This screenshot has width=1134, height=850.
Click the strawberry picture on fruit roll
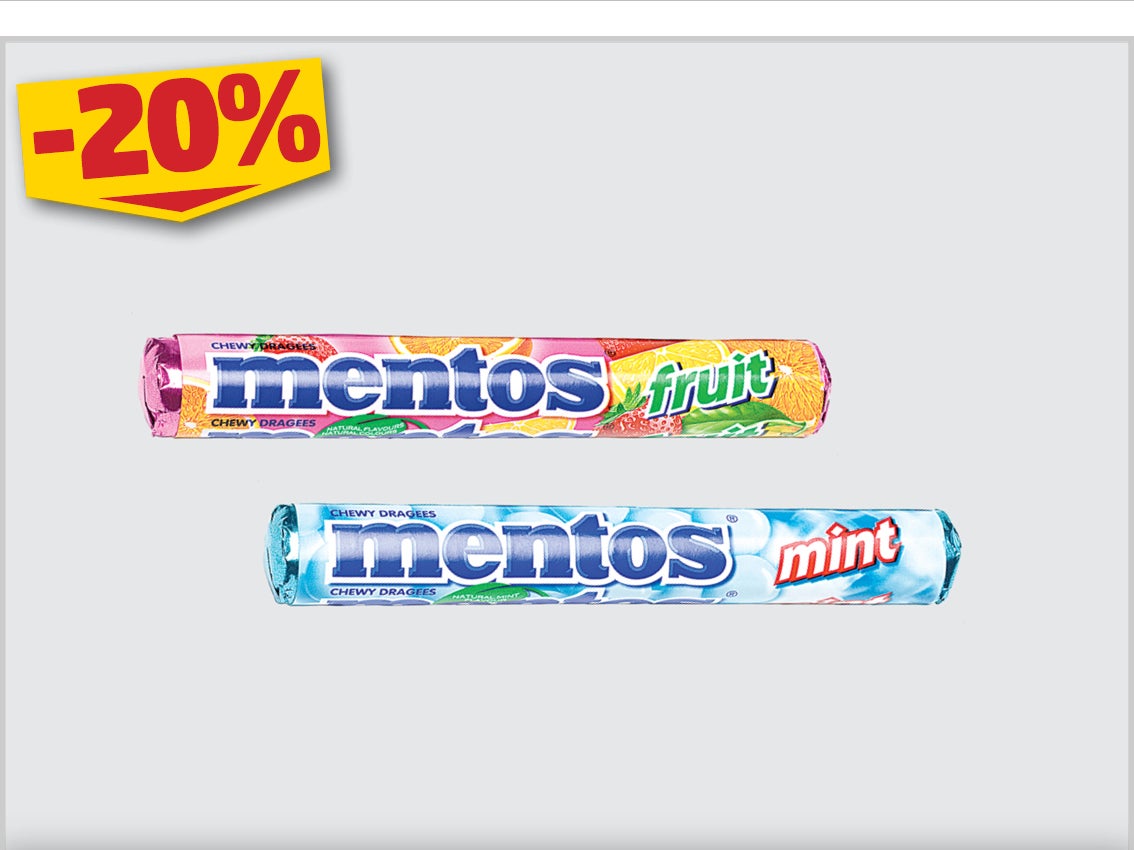640,416
